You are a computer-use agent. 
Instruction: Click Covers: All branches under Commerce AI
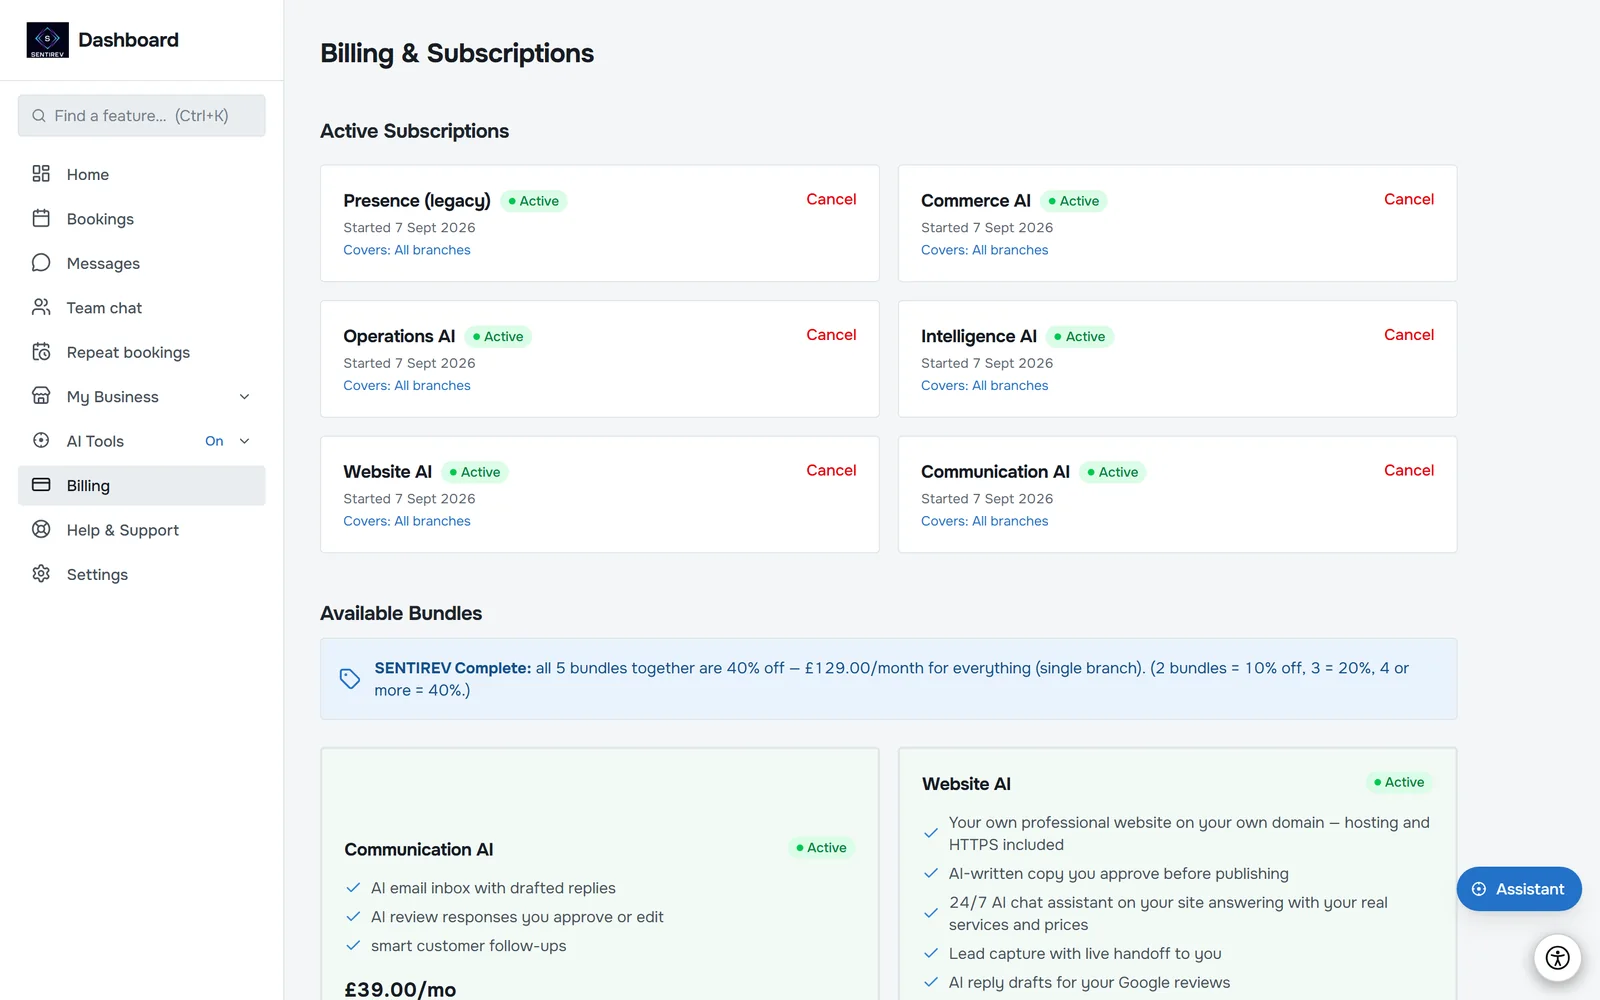[x=984, y=250]
